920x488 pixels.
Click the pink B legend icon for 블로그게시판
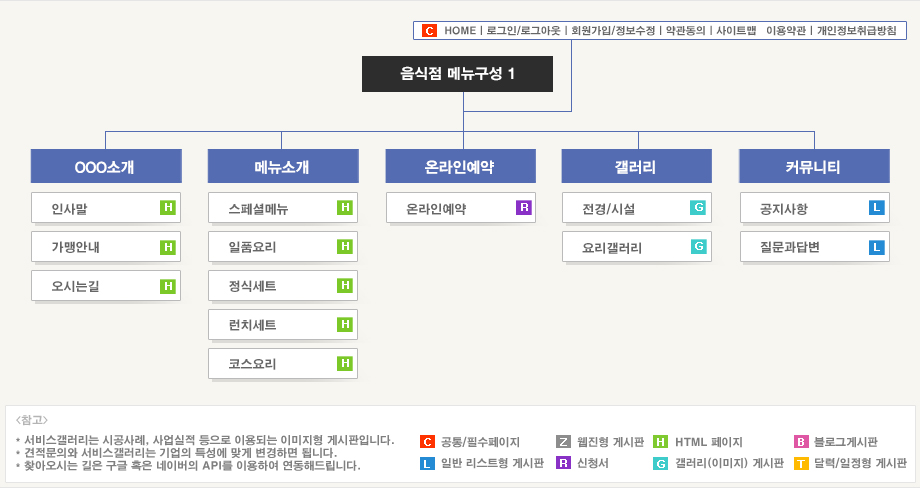click(x=801, y=442)
